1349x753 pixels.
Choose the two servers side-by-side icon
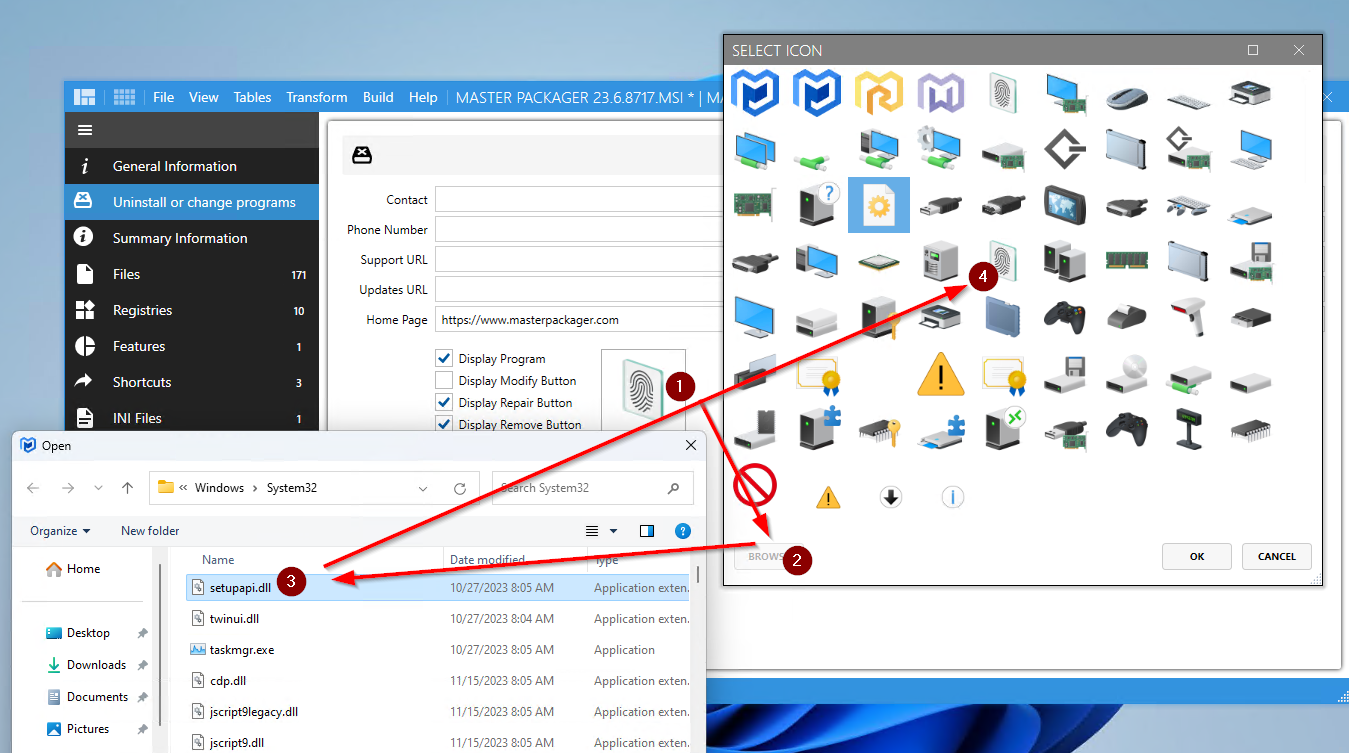click(1065, 260)
